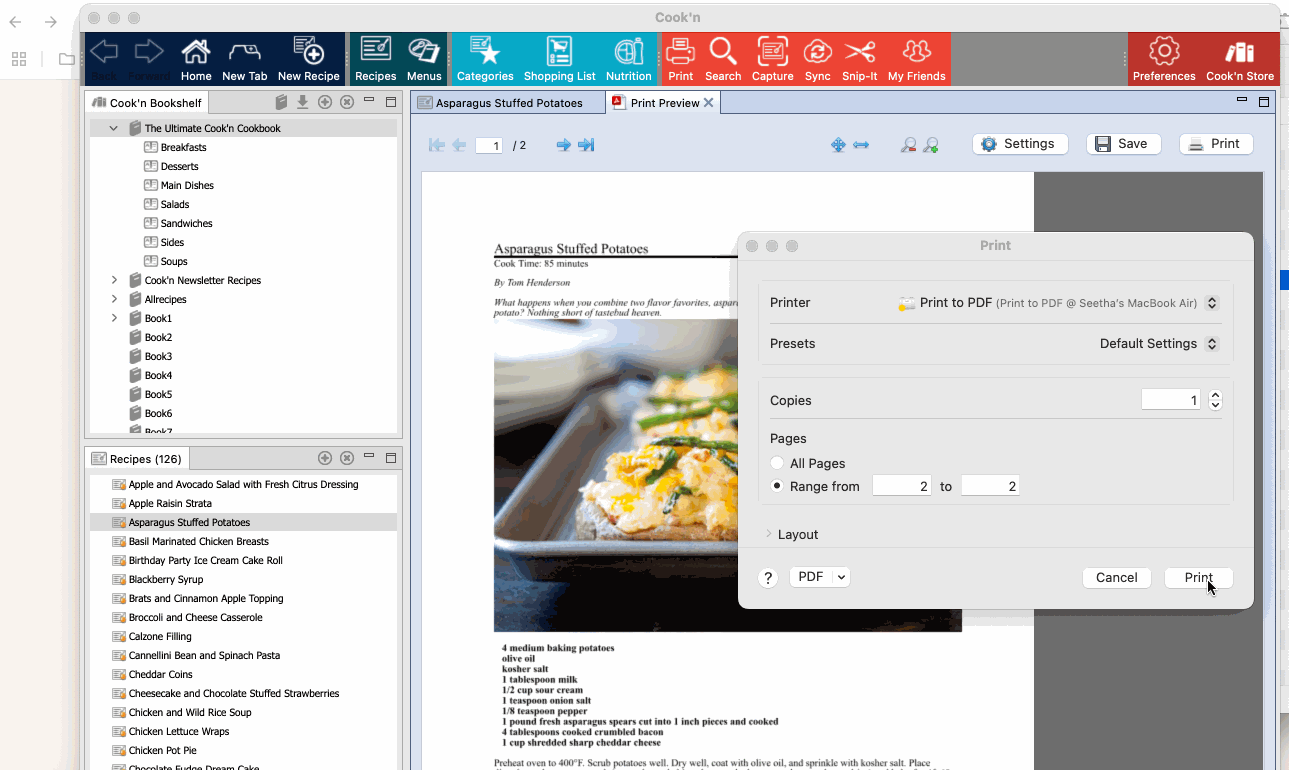
Task: Click the download icon in Cook'n Bookshelf
Action: click(303, 102)
